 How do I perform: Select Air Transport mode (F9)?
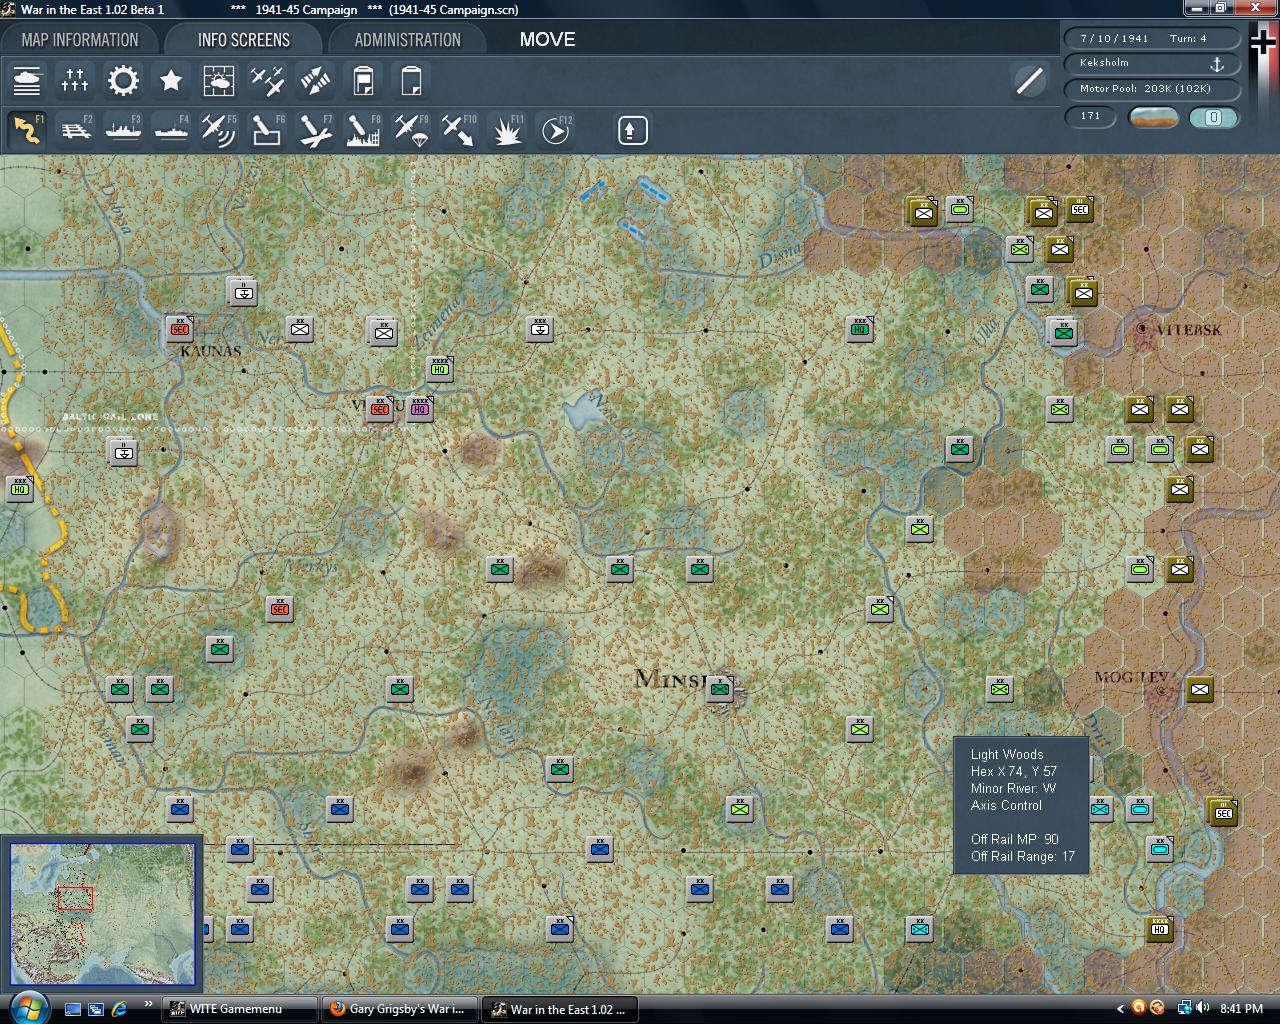pos(411,130)
